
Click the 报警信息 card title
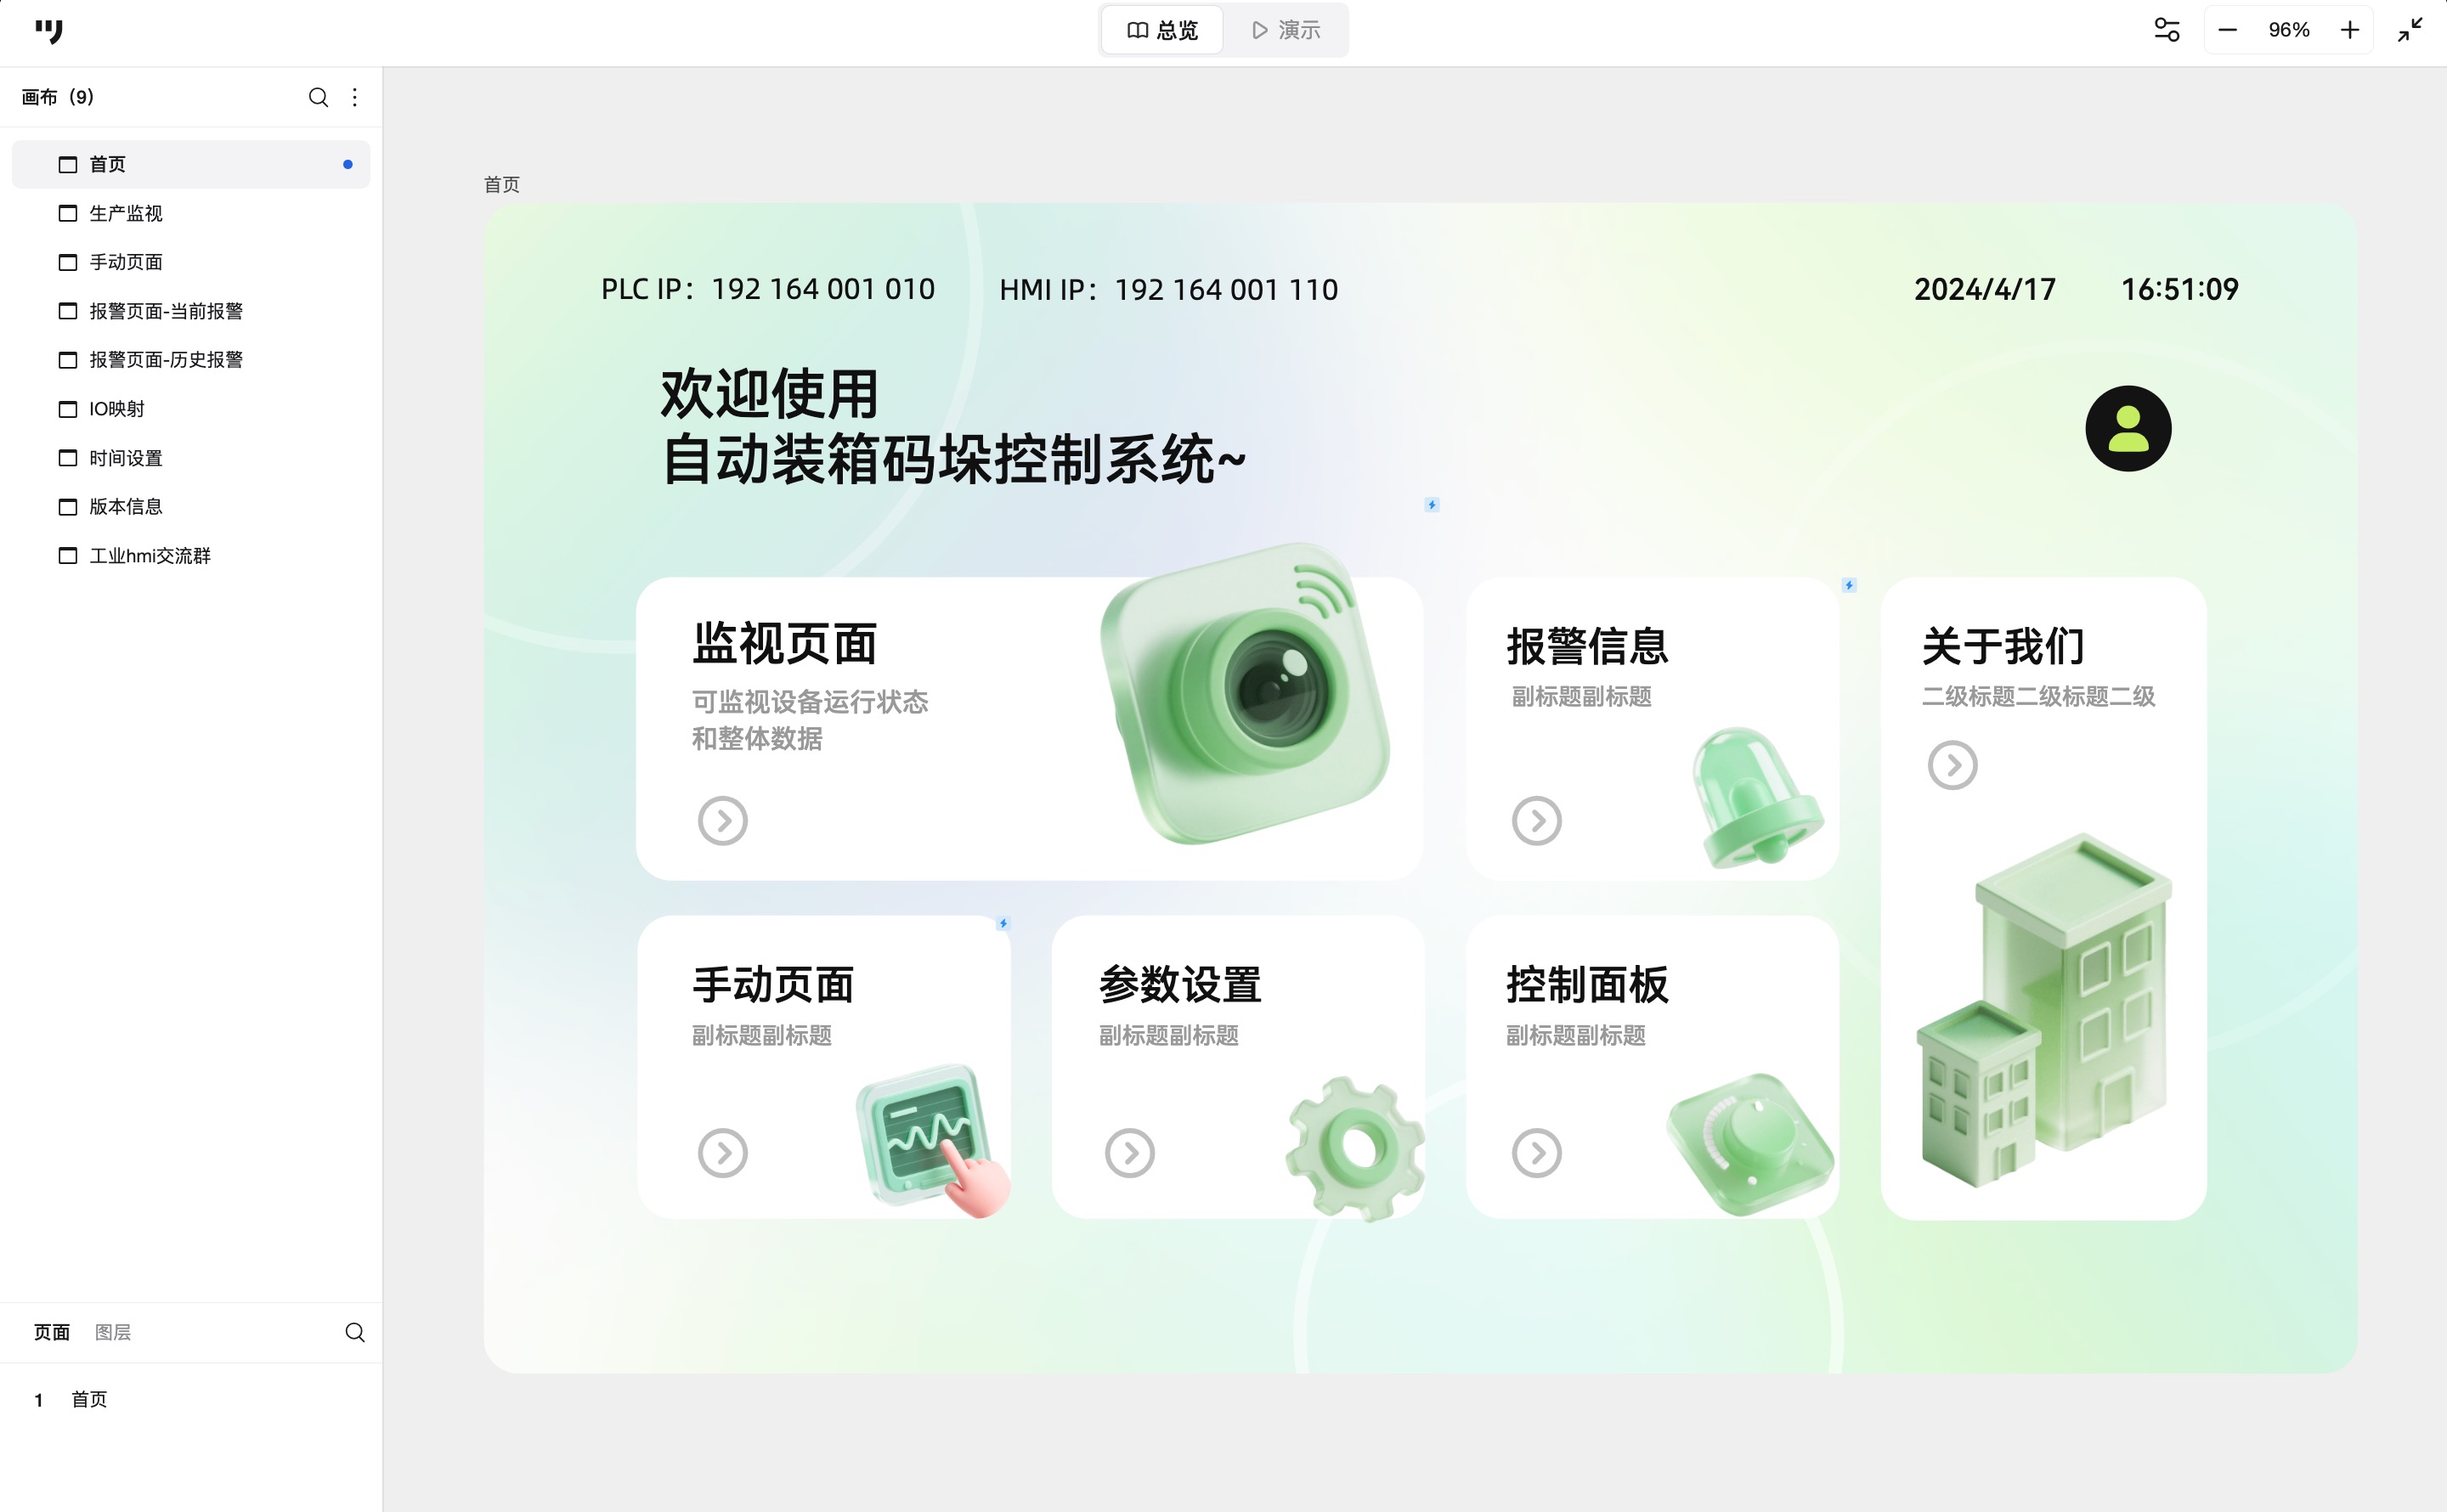tap(1587, 646)
